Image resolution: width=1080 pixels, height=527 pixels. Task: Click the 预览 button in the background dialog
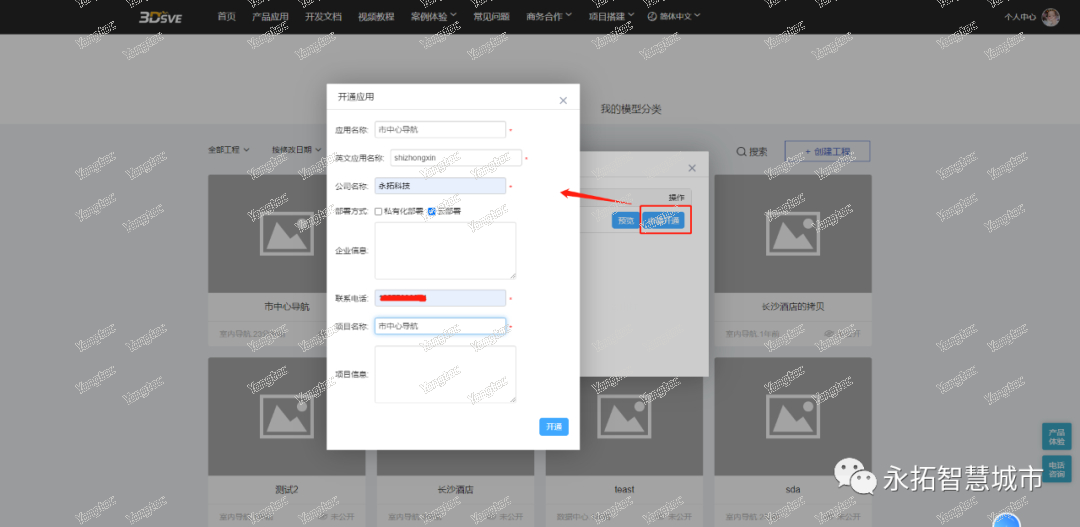click(x=625, y=221)
